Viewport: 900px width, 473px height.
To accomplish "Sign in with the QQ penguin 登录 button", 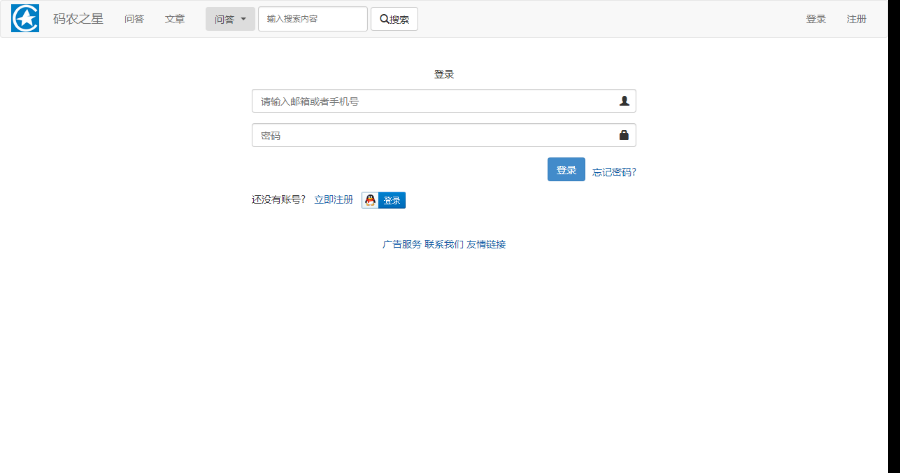I will pyautogui.click(x=383, y=200).
